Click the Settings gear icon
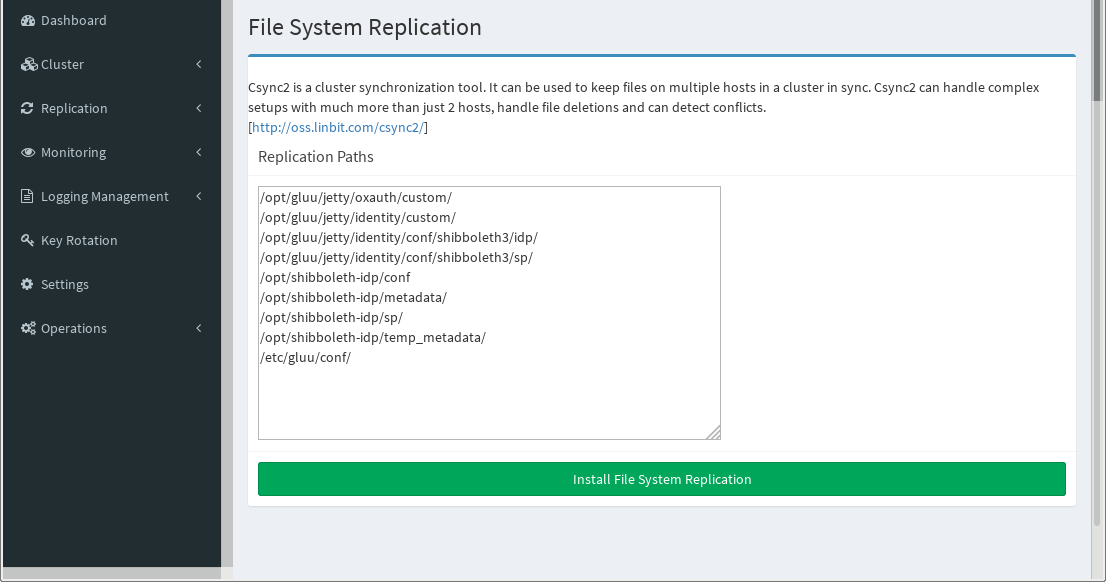1106x582 pixels. tap(28, 284)
